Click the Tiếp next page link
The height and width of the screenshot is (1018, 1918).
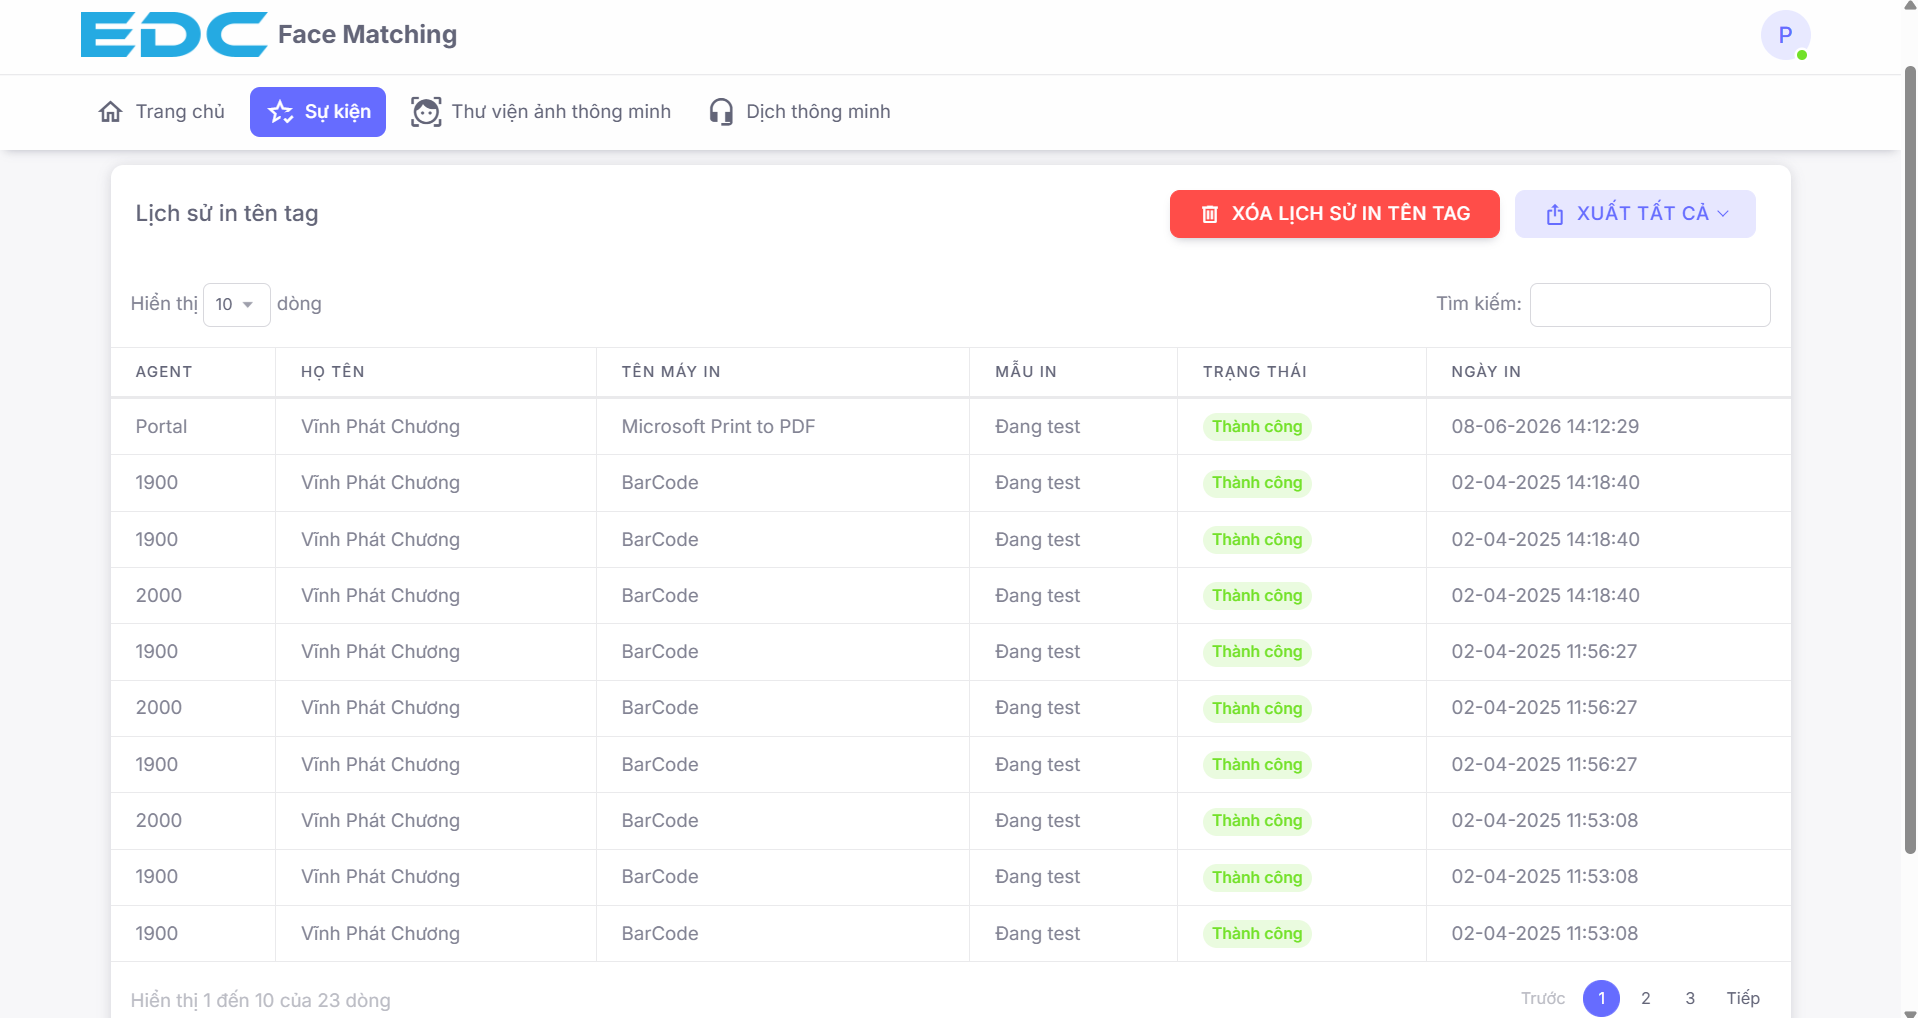[x=1743, y=998]
